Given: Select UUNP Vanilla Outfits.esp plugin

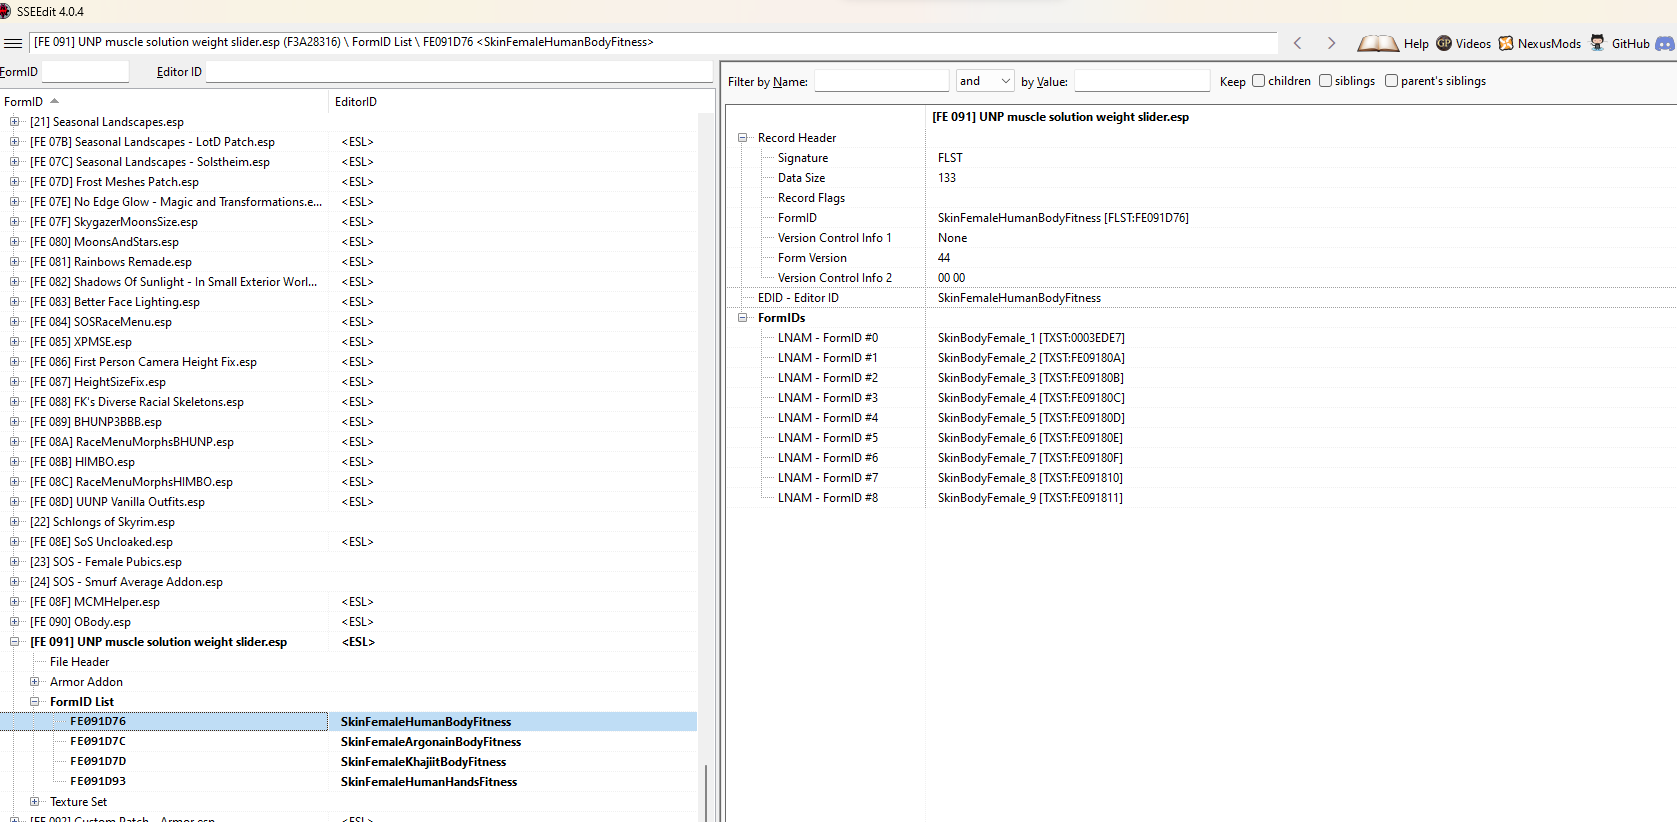Looking at the screenshot, I should [117, 502].
